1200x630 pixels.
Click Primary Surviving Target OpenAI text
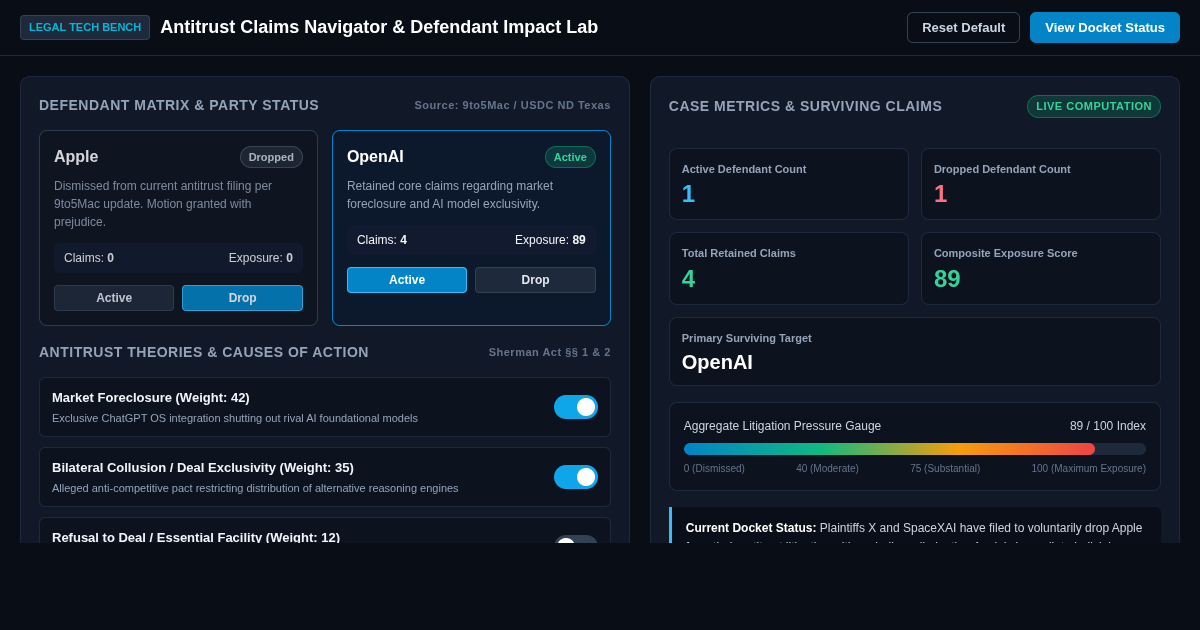click(x=717, y=362)
